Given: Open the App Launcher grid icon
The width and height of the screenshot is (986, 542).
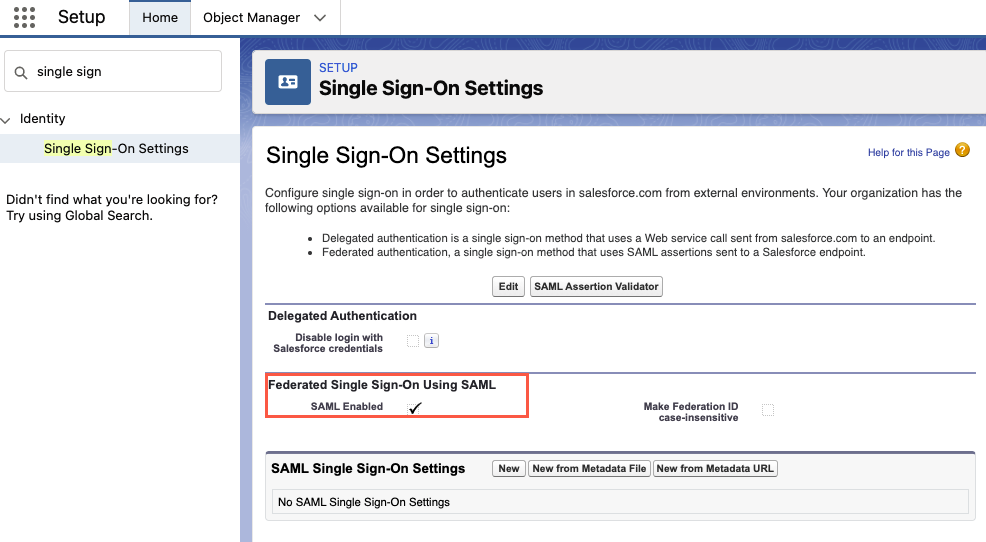Looking at the screenshot, I should pos(25,17).
